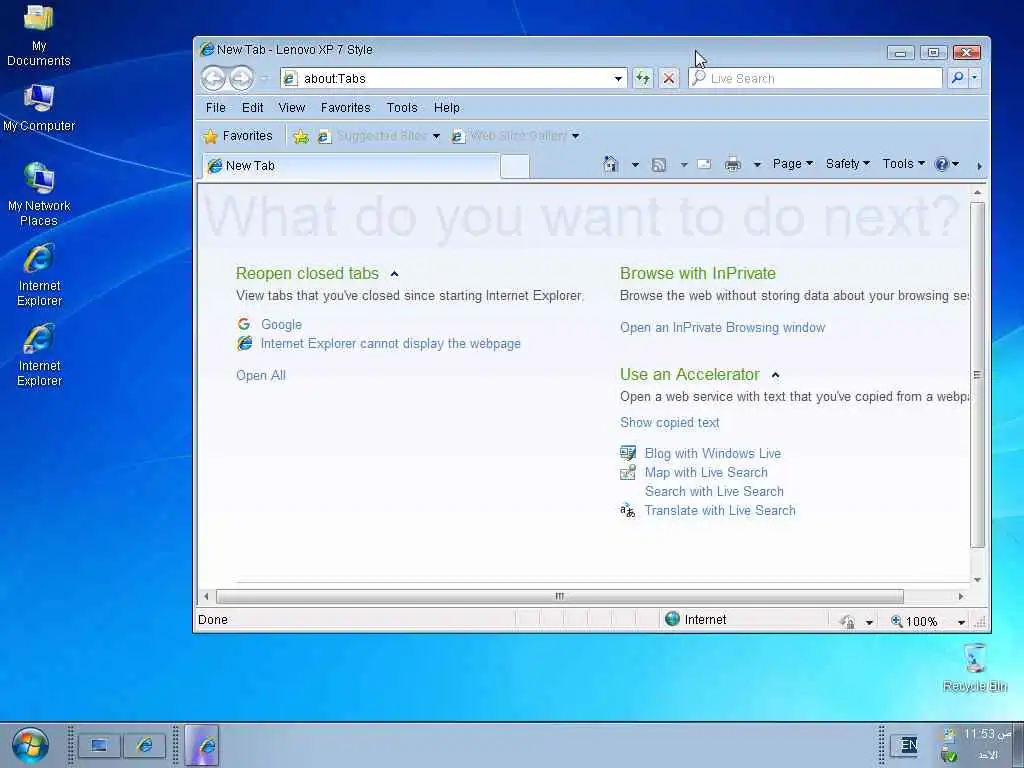Open the Help menu
This screenshot has width=1024, height=768.
click(447, 107)
